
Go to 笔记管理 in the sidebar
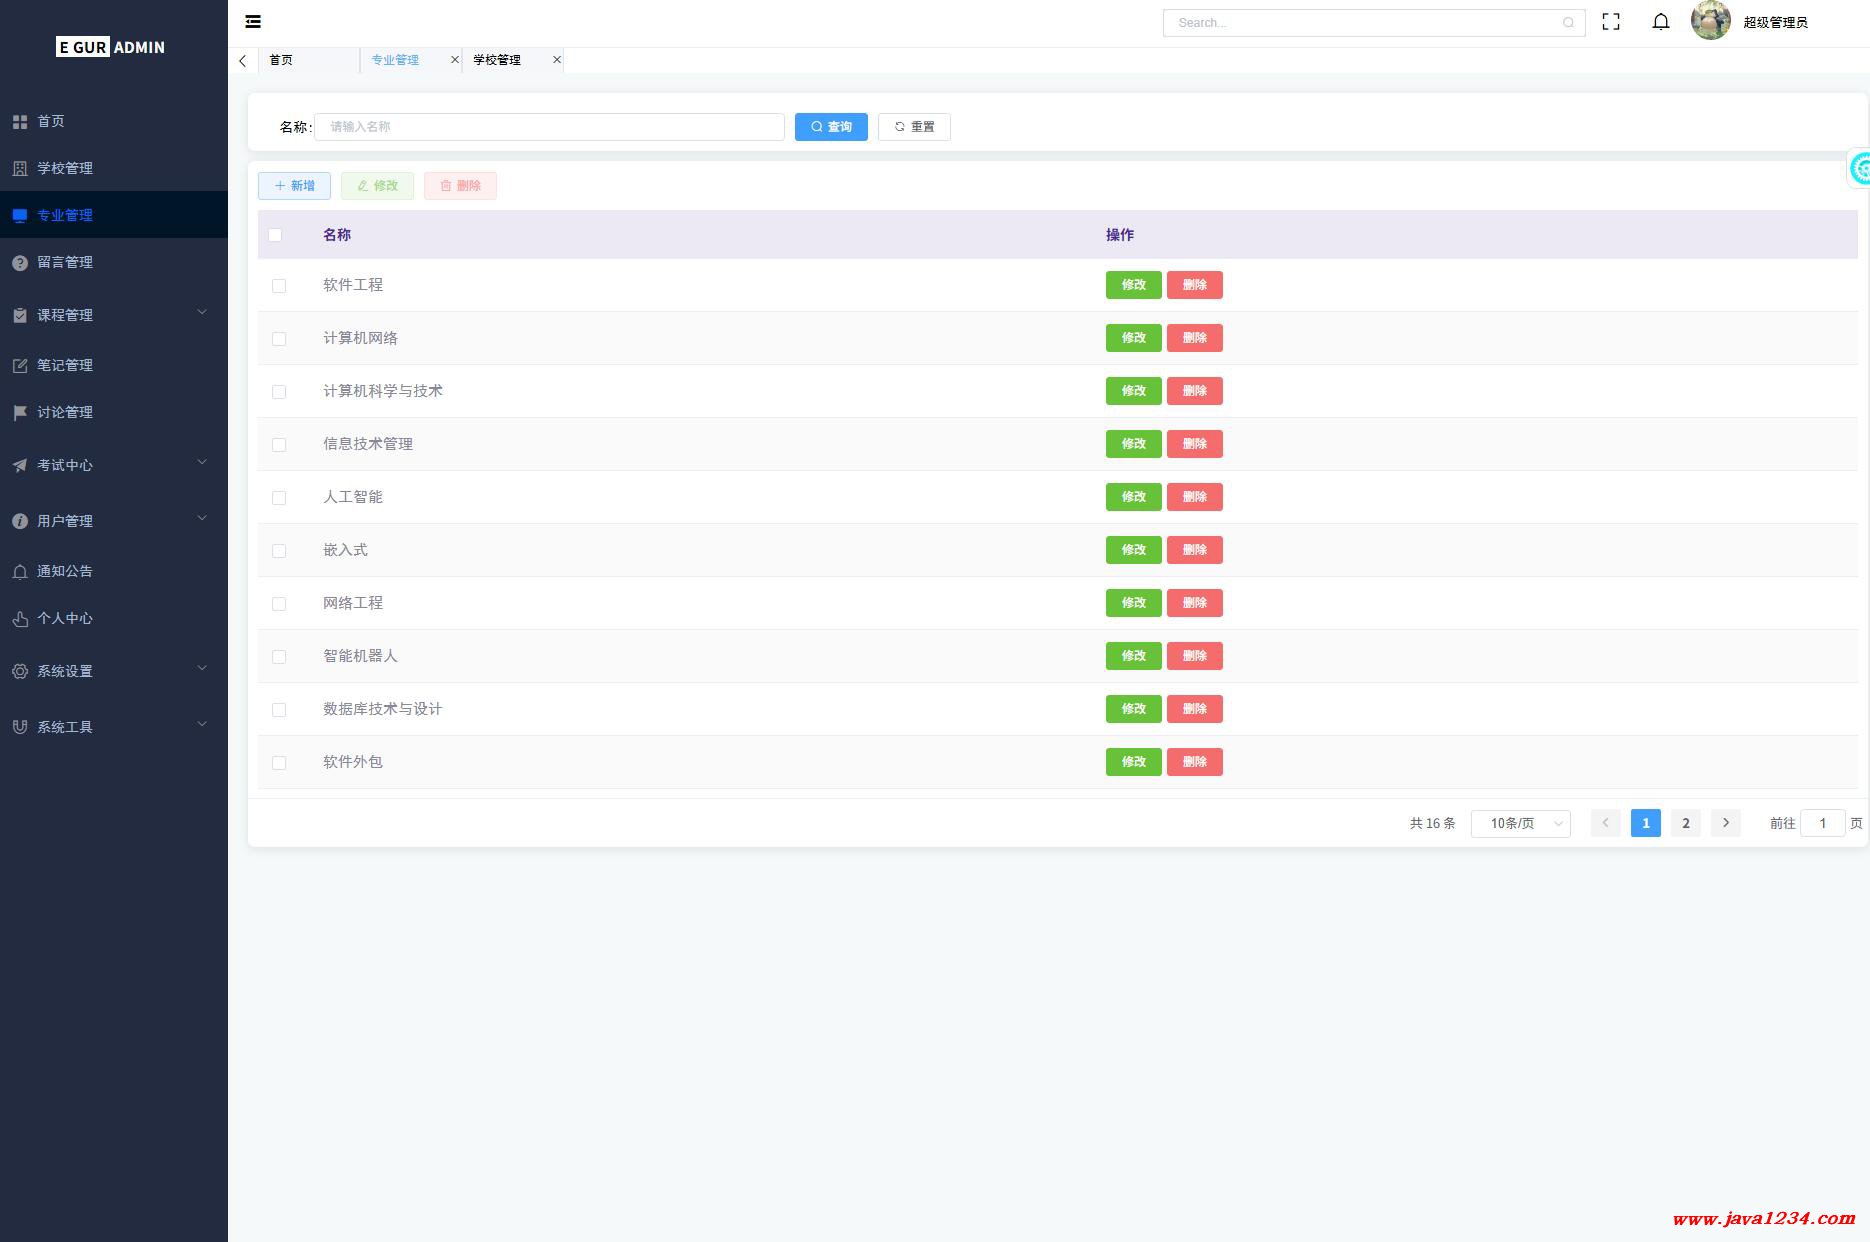click(x=65, y=365)
